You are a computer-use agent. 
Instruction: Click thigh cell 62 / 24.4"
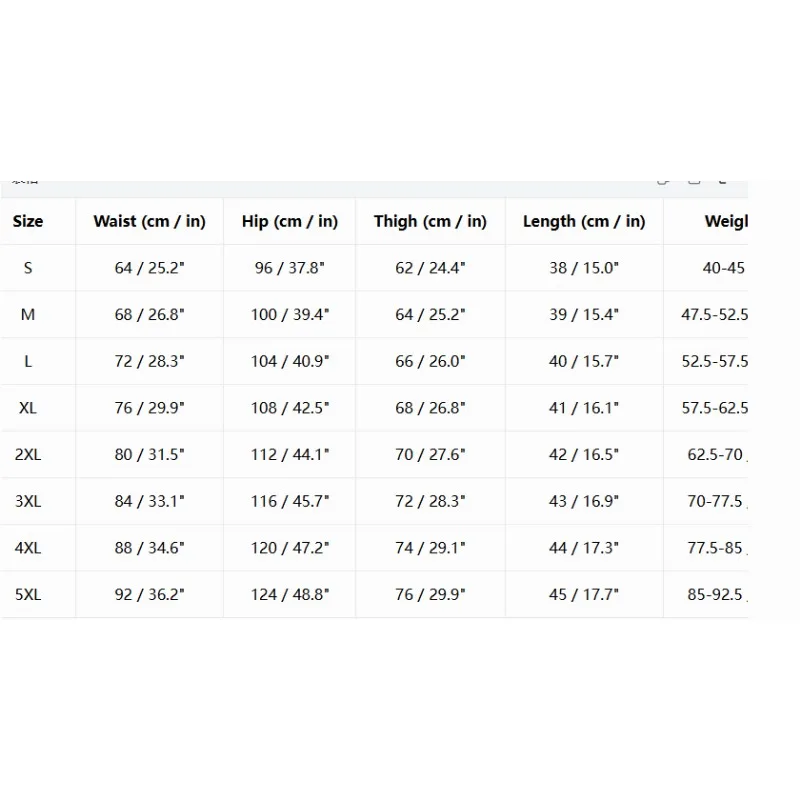pyautogui.click(x=430, y=268)
